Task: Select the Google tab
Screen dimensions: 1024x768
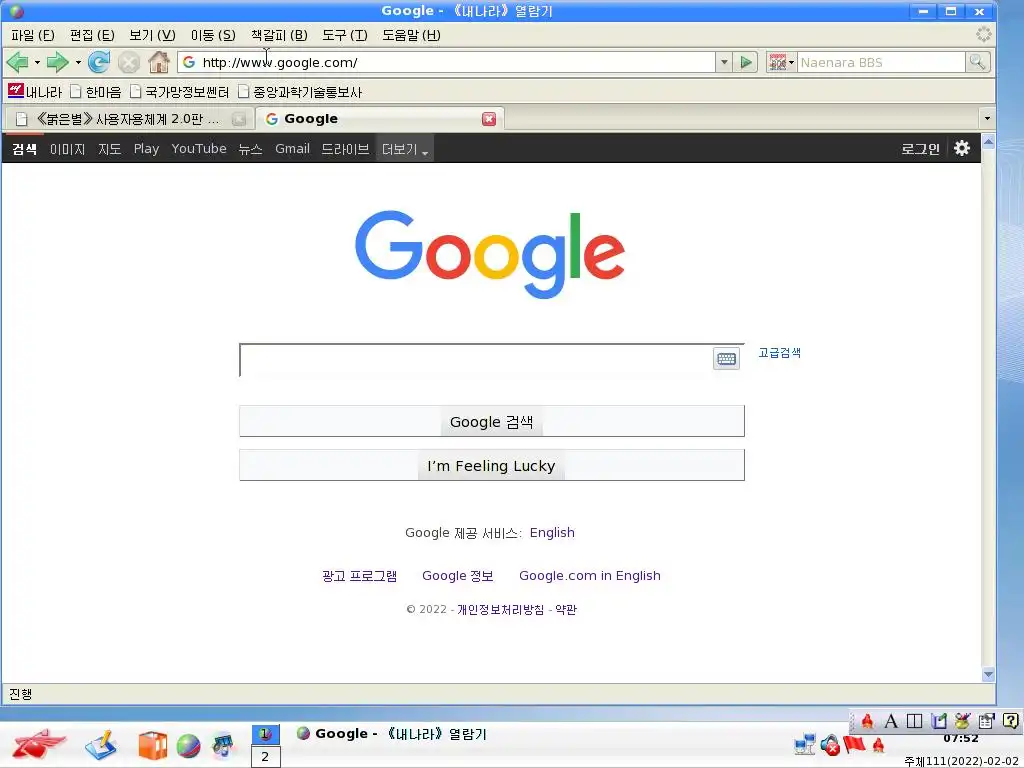Action: 379,119
